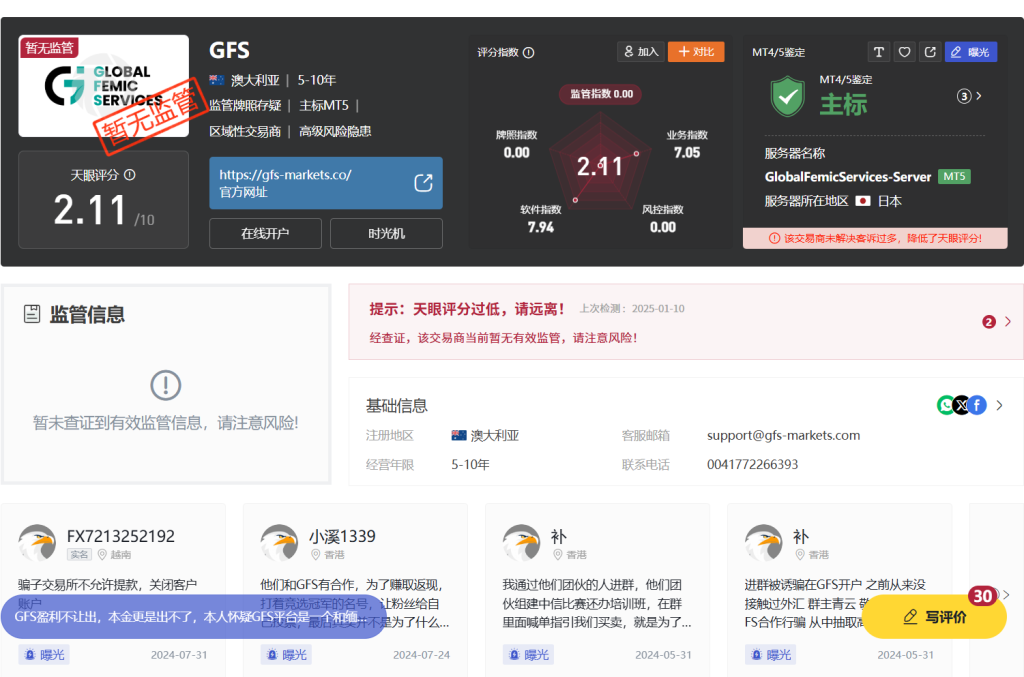Open the 在线开户 button
The image size is (1024, 677).
coord(265,234)
